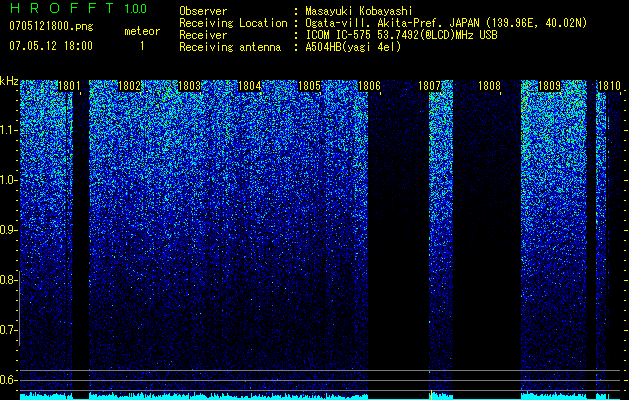Click the 0.6 kHz axis label
The width and height of the screenshot is (629, 400).
click(8, 380)
